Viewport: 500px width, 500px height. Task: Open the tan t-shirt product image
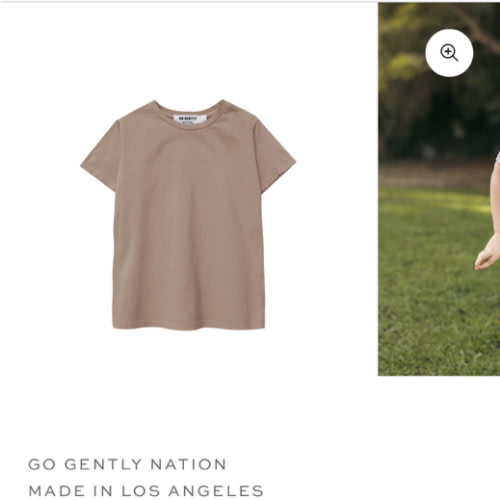[188, 215]
